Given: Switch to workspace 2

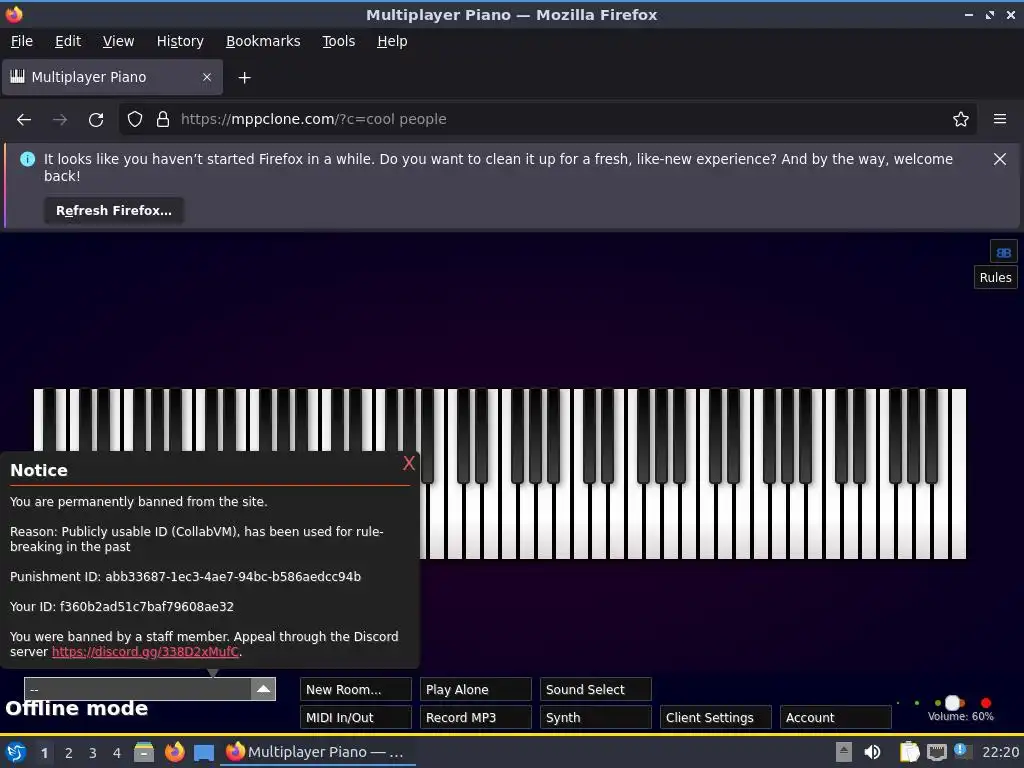Looking at the screenshot, I should point(69,753).
